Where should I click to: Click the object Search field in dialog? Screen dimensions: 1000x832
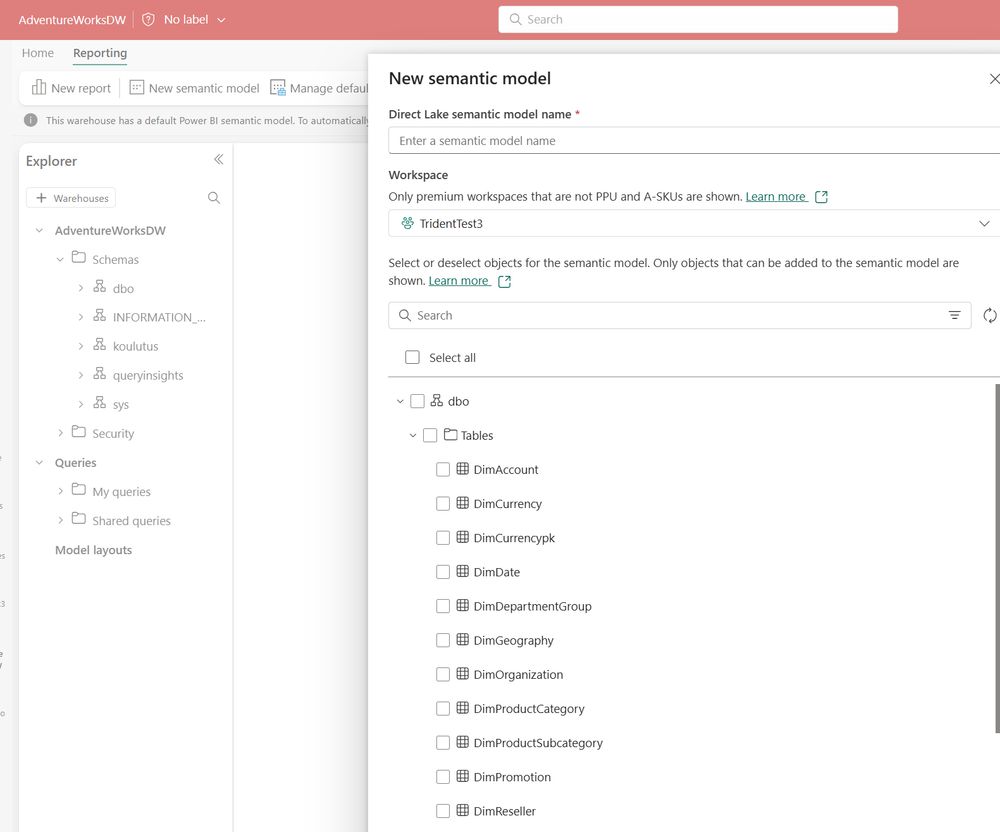click(x=679, y=316)
